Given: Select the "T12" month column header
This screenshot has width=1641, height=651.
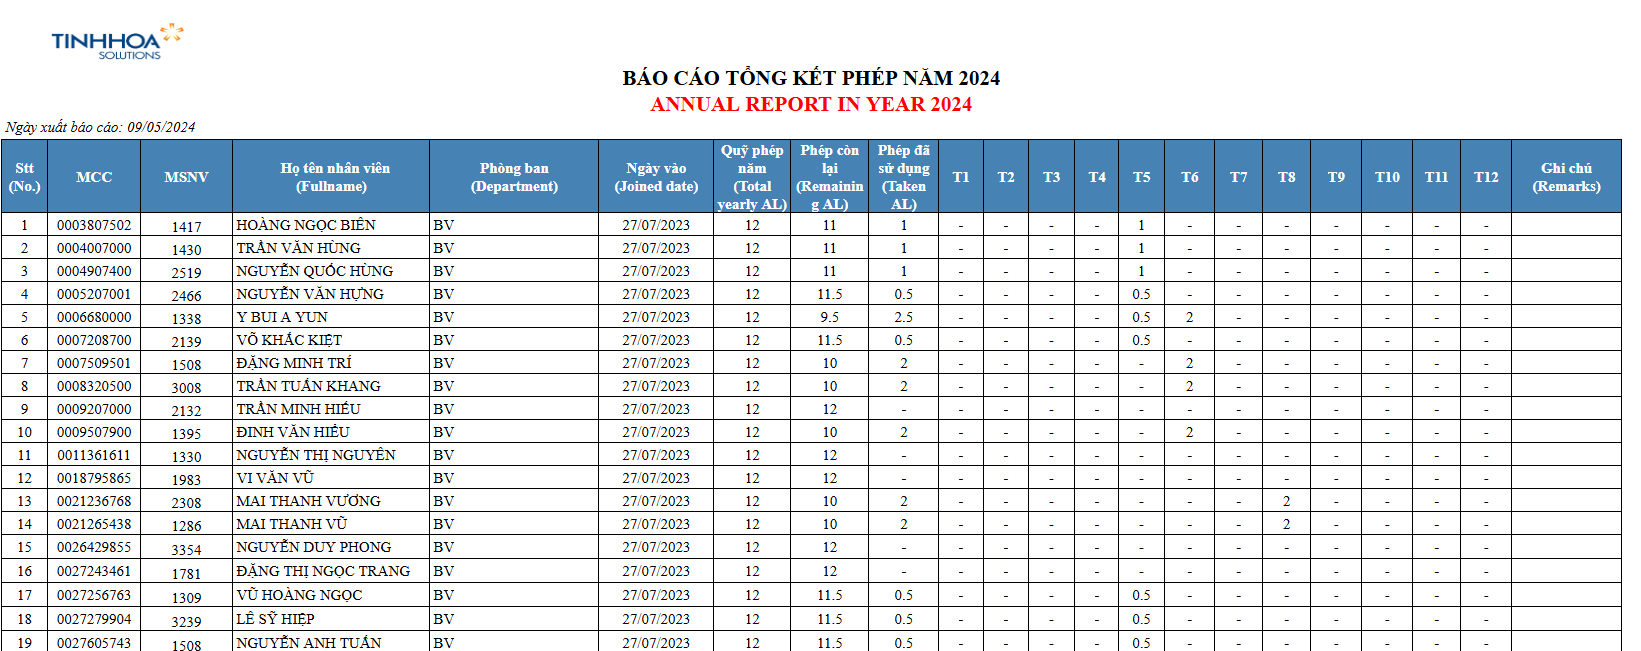Looking at the screenshot, I should [1486, 177].
